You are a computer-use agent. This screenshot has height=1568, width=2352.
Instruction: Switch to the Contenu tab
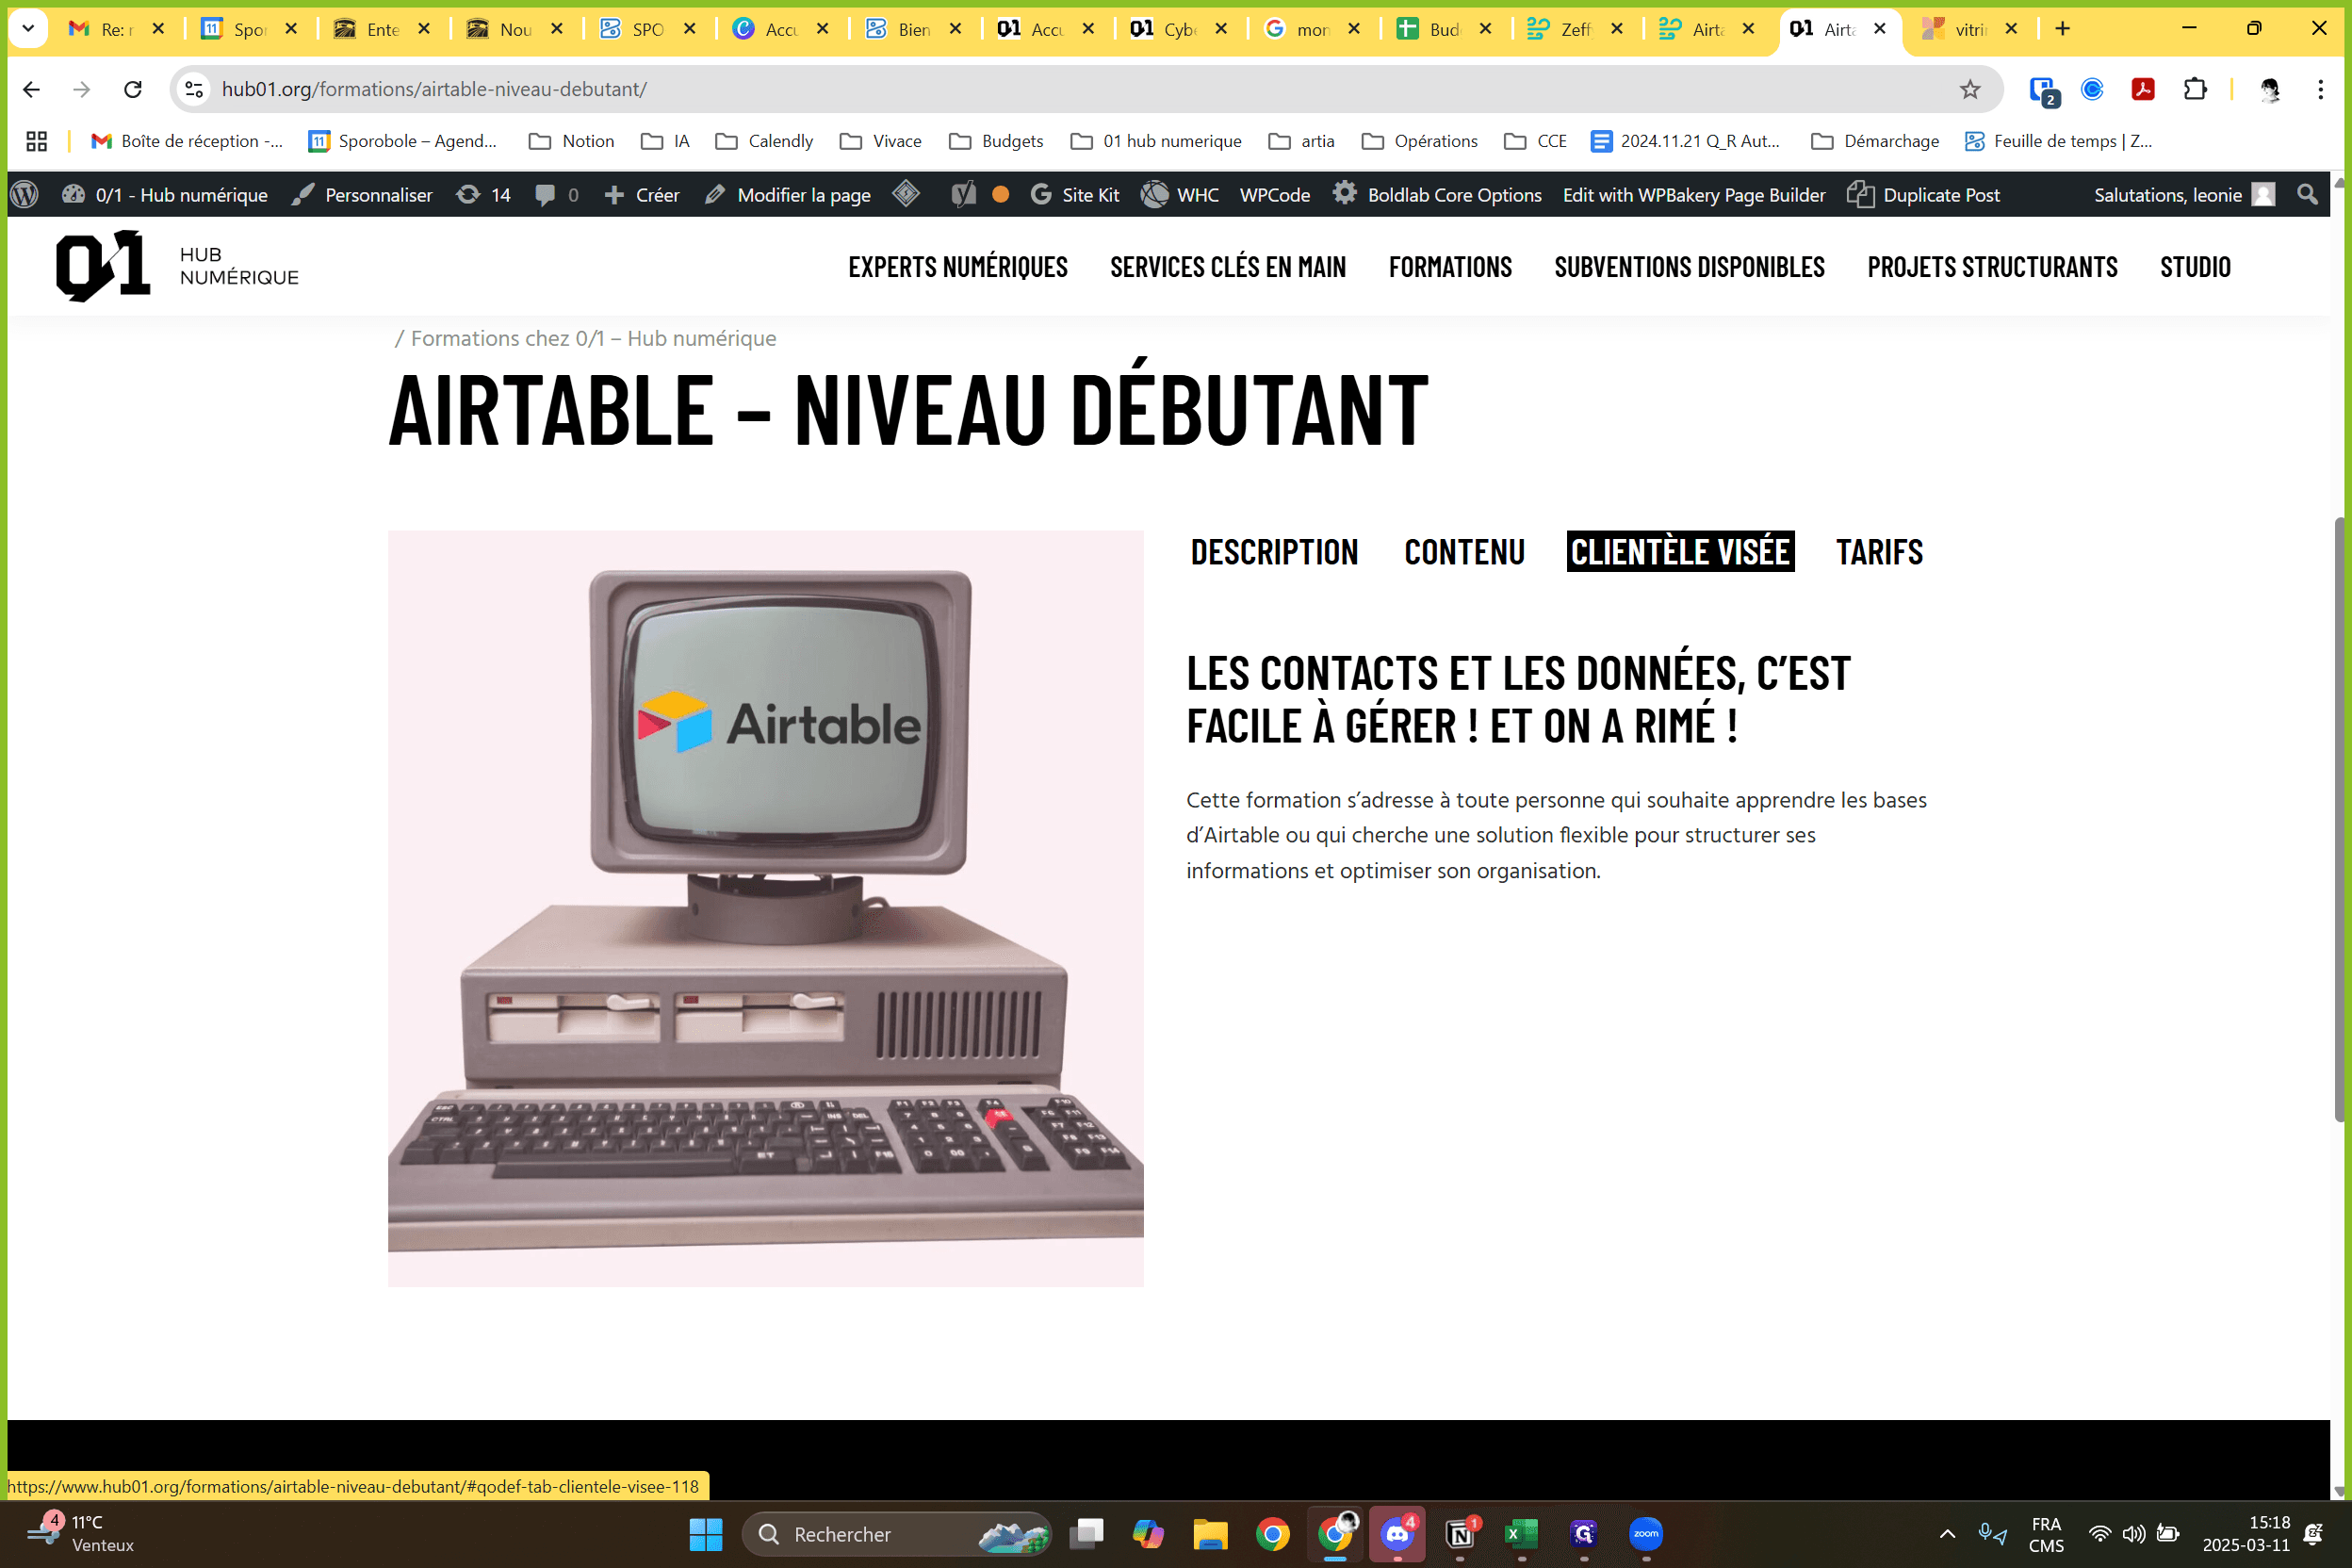(x=1464, y=552)
